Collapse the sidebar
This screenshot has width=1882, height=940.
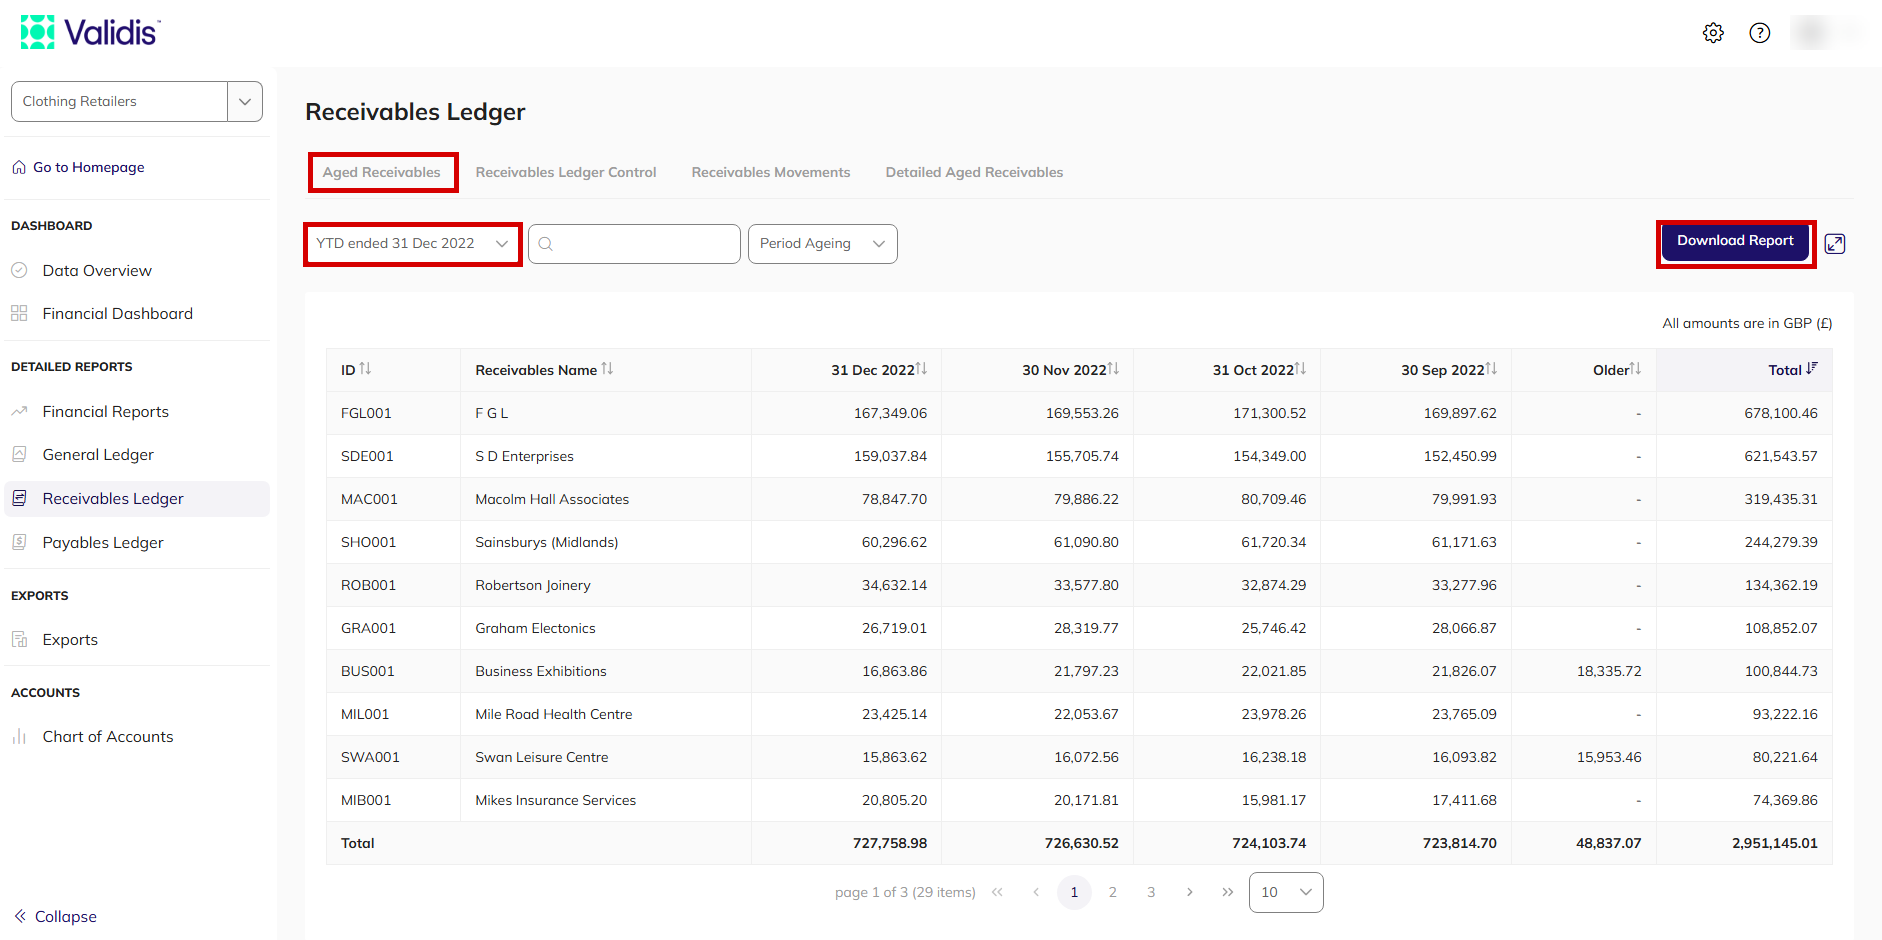click(56, 916)
